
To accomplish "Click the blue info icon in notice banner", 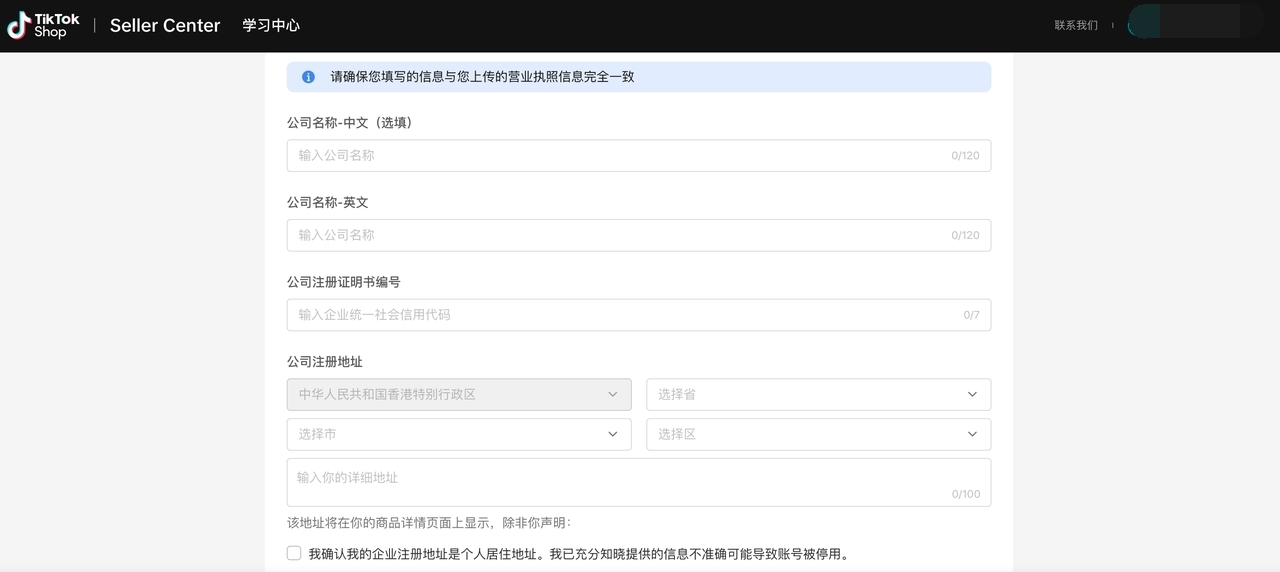I will click(308, 77).
